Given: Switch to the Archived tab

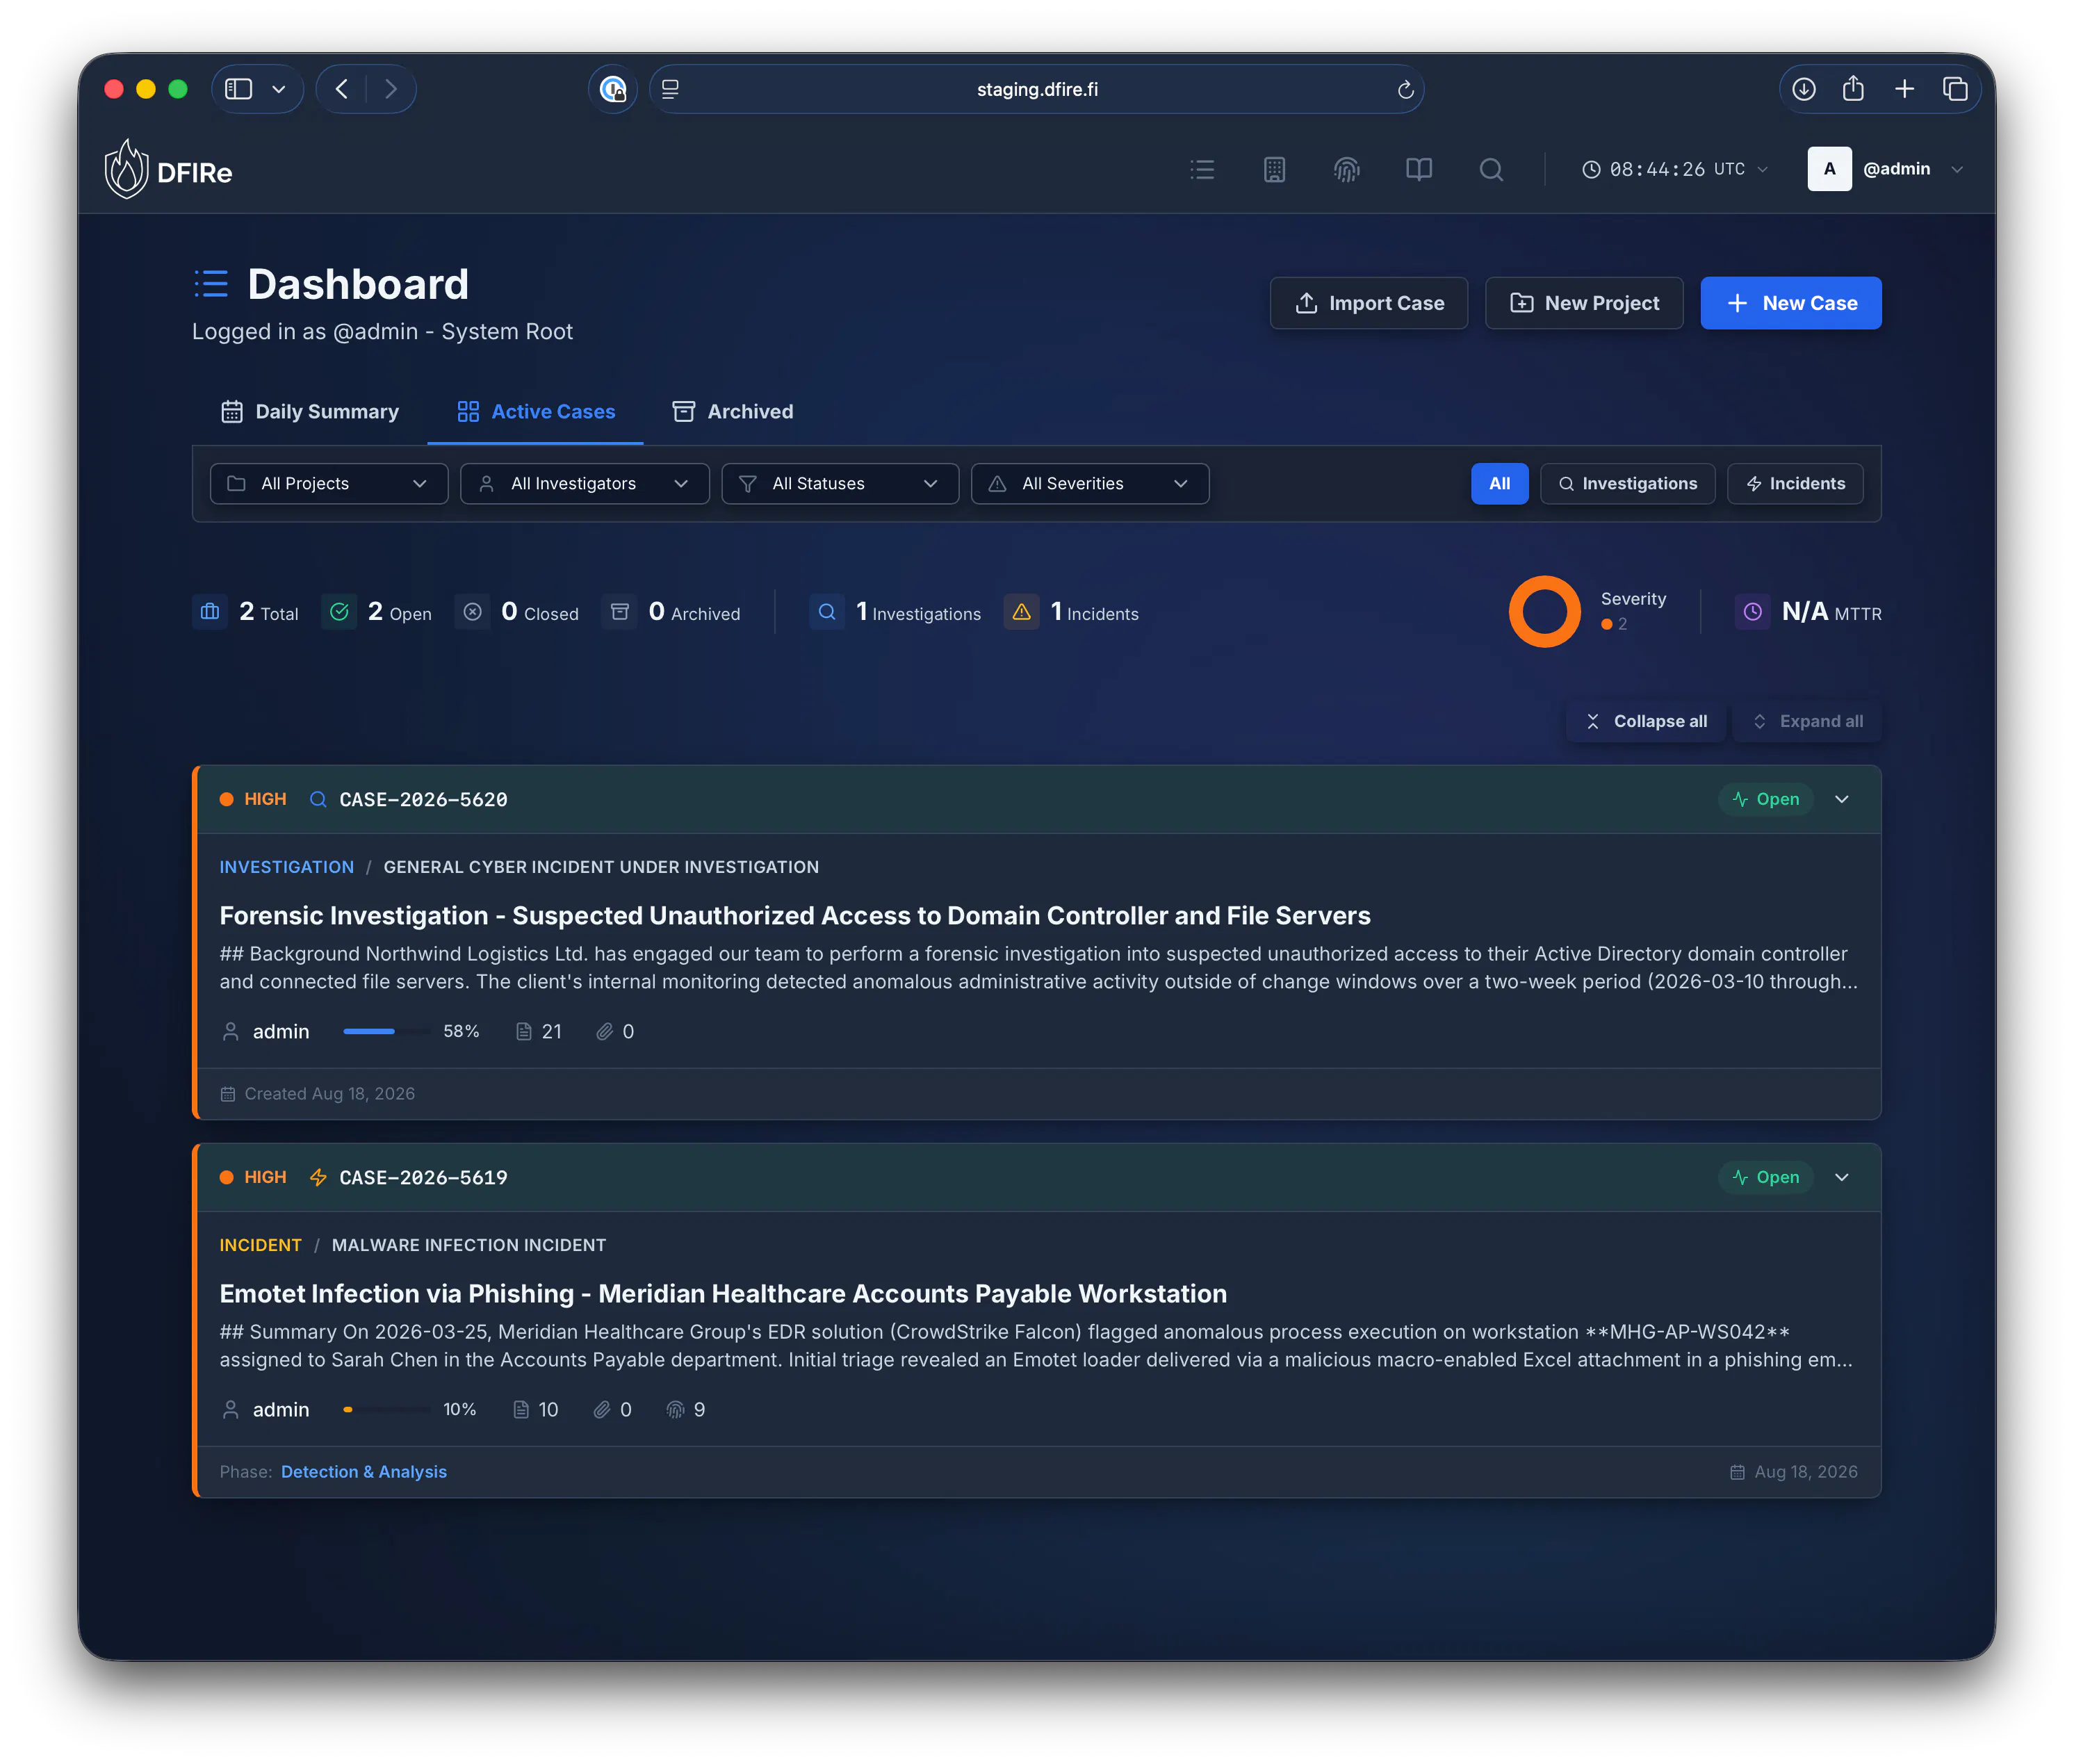Looking at the screenshot, I should (x=733, y=411).
